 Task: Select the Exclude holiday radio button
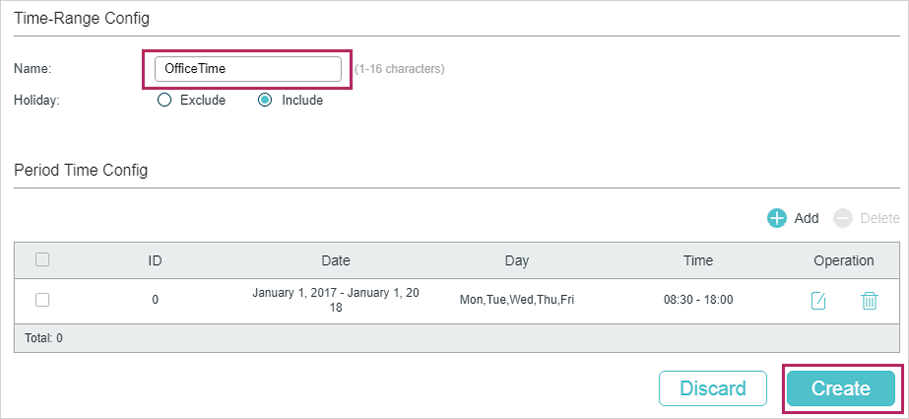coord(165,100)
